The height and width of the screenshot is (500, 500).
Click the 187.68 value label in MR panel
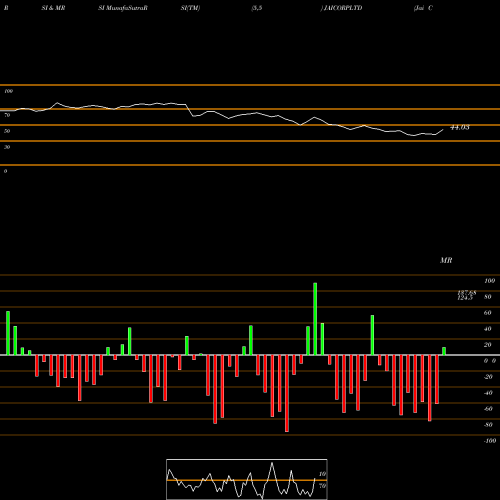point(467,293)
